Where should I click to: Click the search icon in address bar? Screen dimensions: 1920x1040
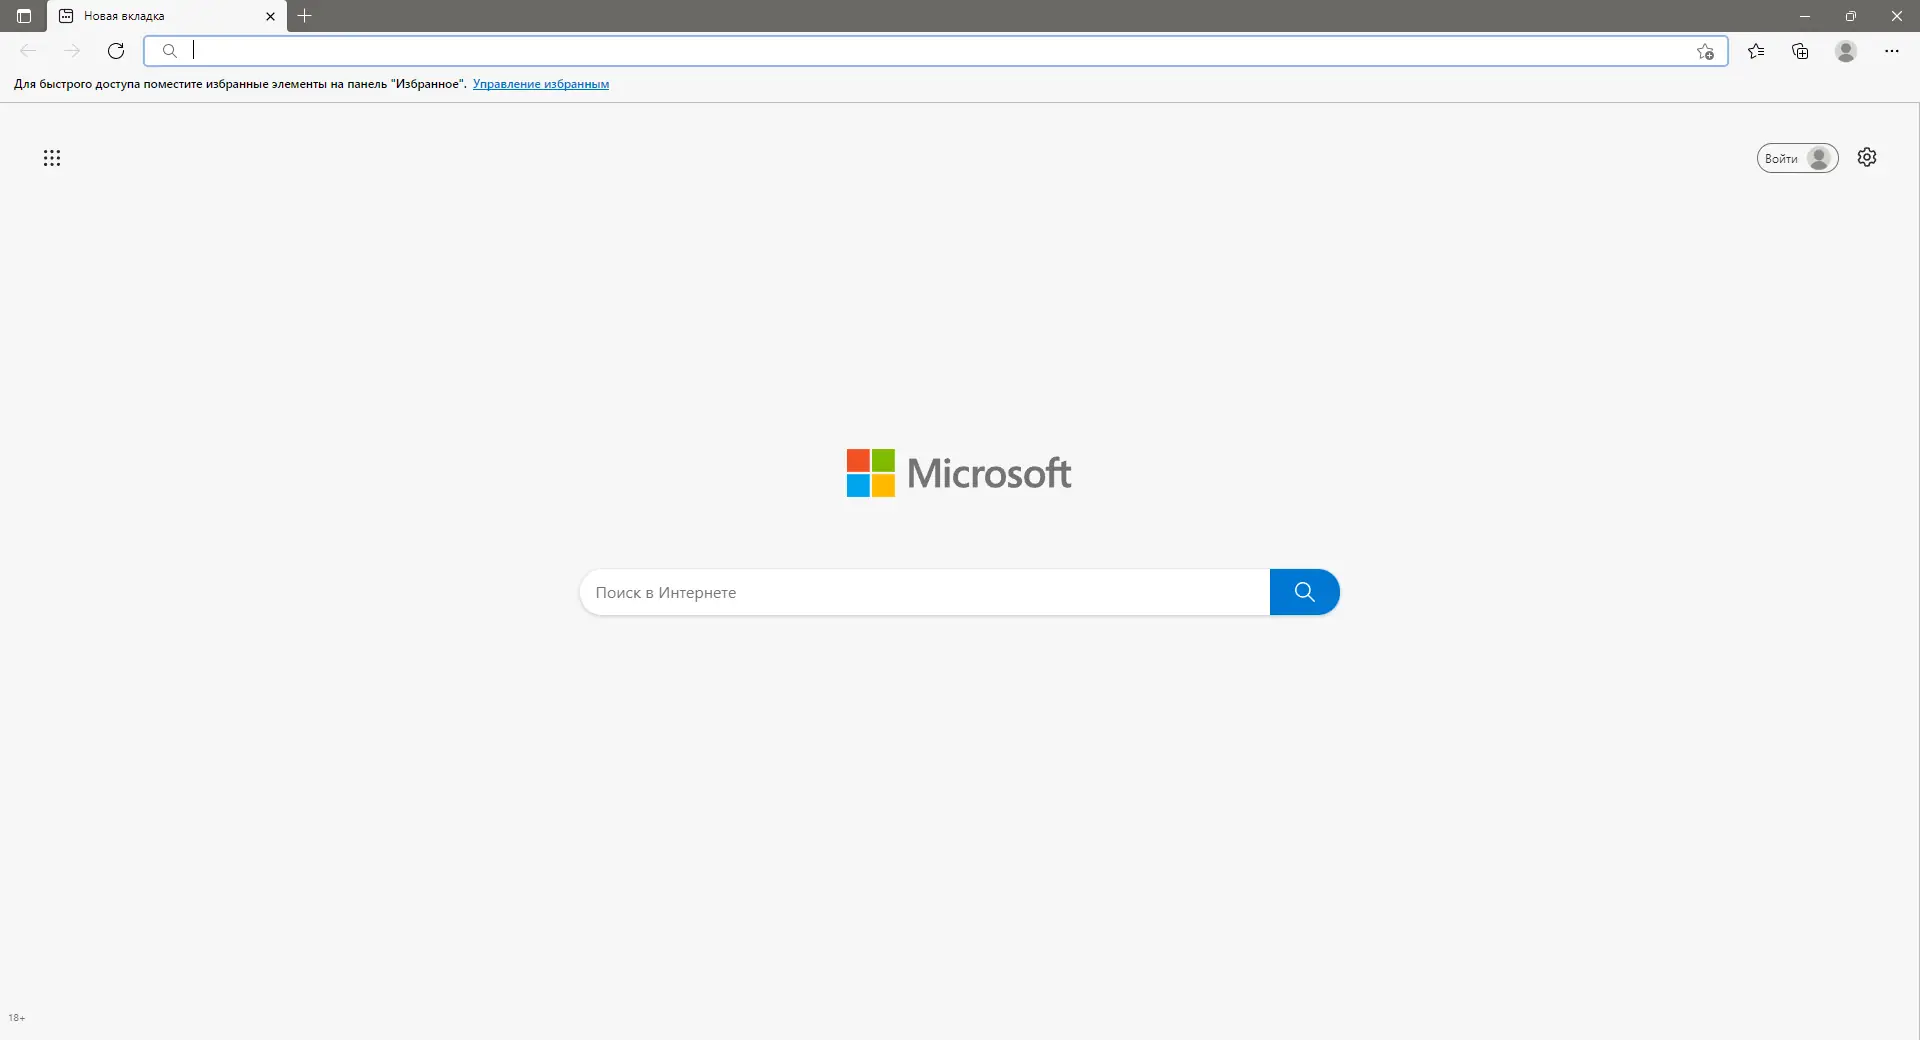[x=170, y=51]
